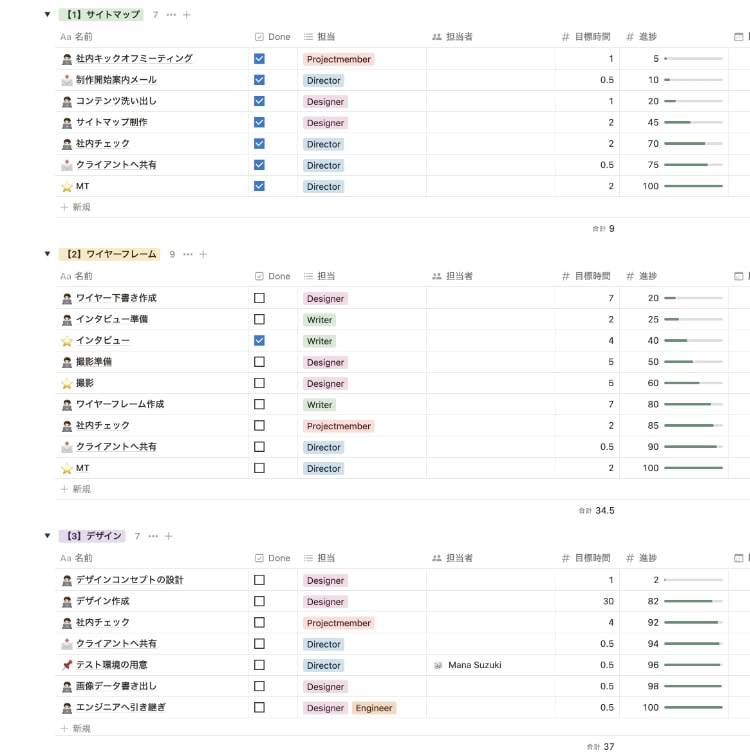Open 名前 column header in サイトマップ table
The image size is (750, 756).
tap(76, 37)
